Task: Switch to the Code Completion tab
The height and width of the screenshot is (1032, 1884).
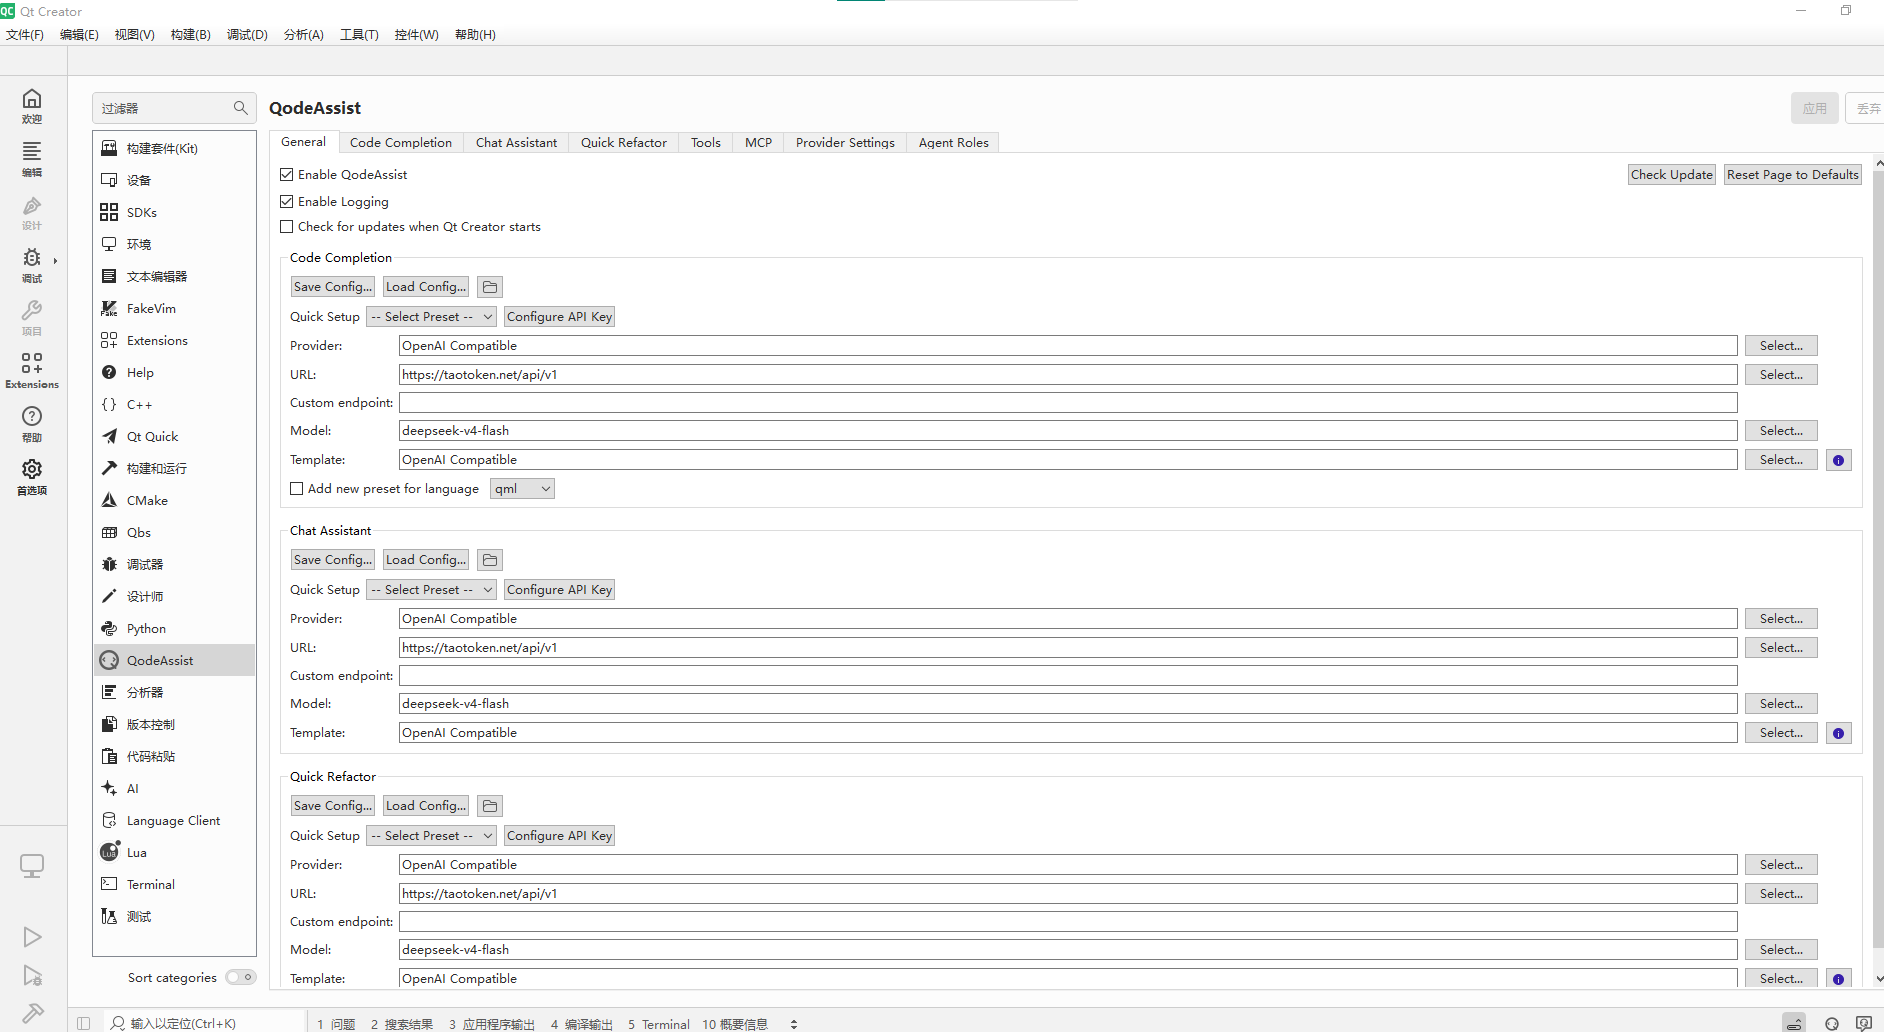Action: (401, 143)
